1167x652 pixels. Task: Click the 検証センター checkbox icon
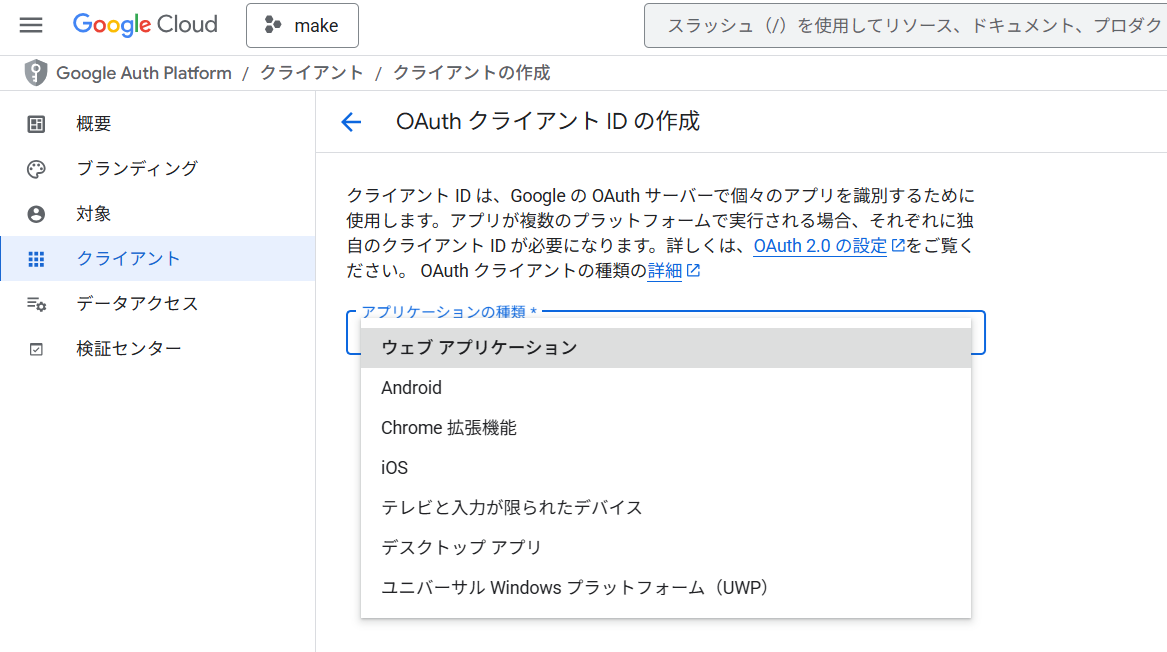[x=36, y=349]
